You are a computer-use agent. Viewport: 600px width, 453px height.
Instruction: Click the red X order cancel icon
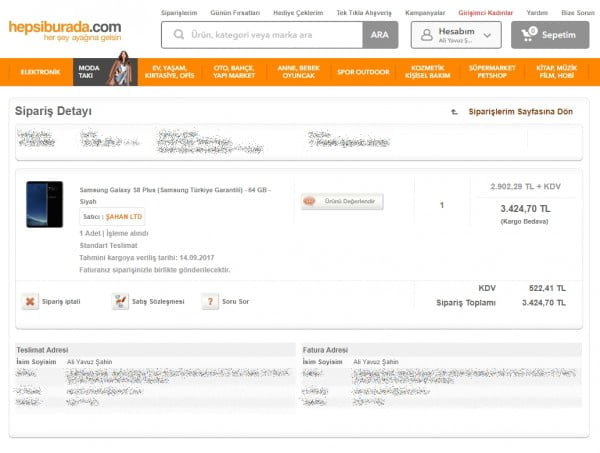coord(30,301)
